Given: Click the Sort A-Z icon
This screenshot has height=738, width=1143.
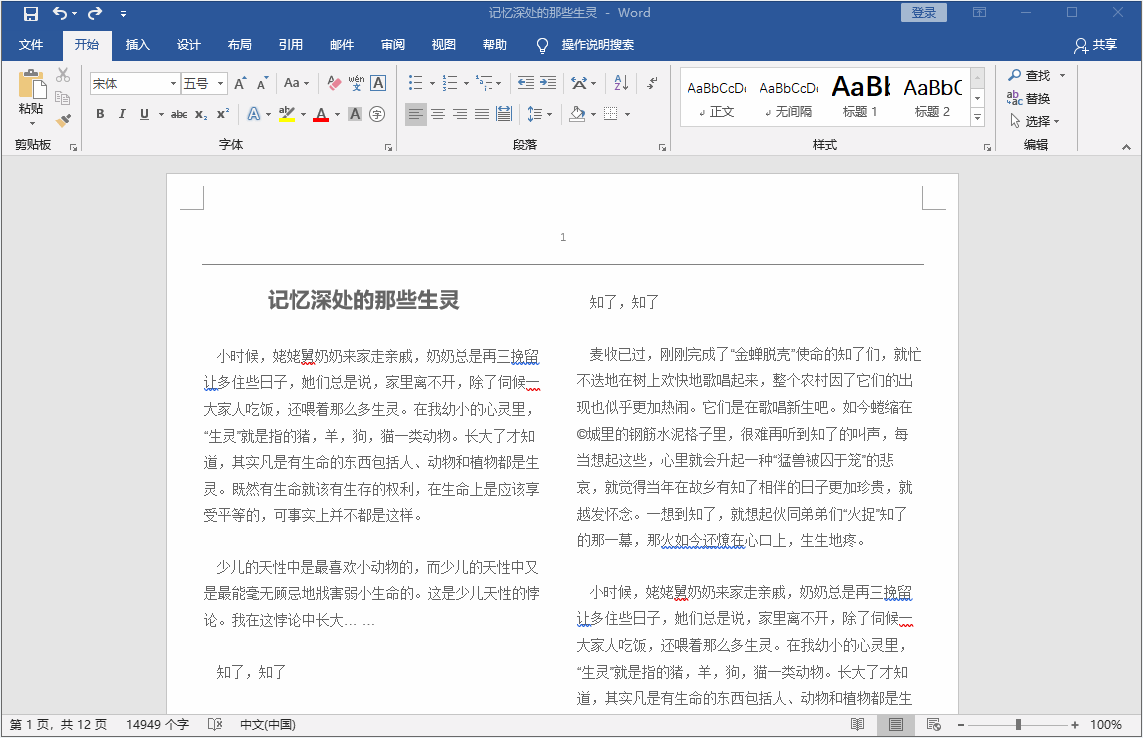Looking at the screenshot, I should 621,83.
